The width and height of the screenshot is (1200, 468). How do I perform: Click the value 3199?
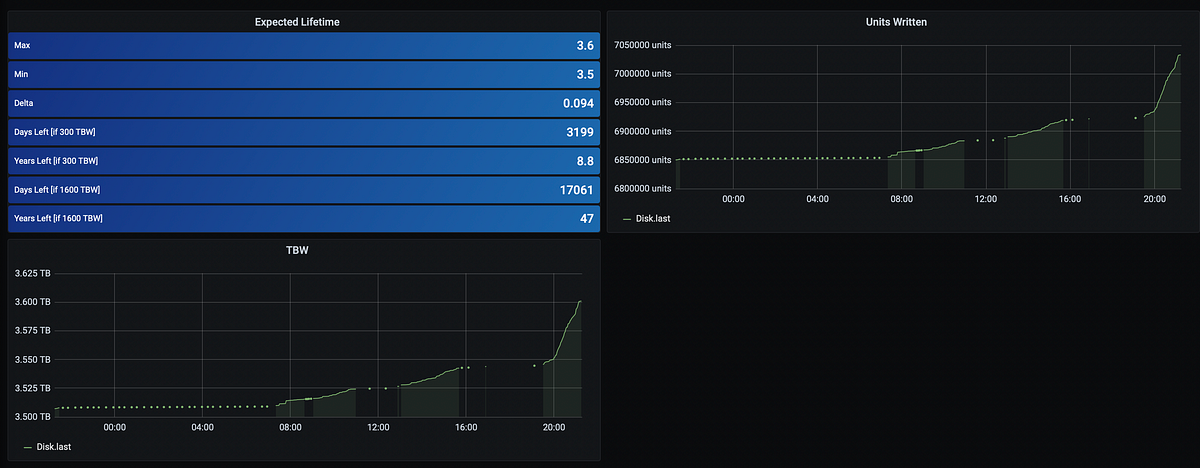579,132
